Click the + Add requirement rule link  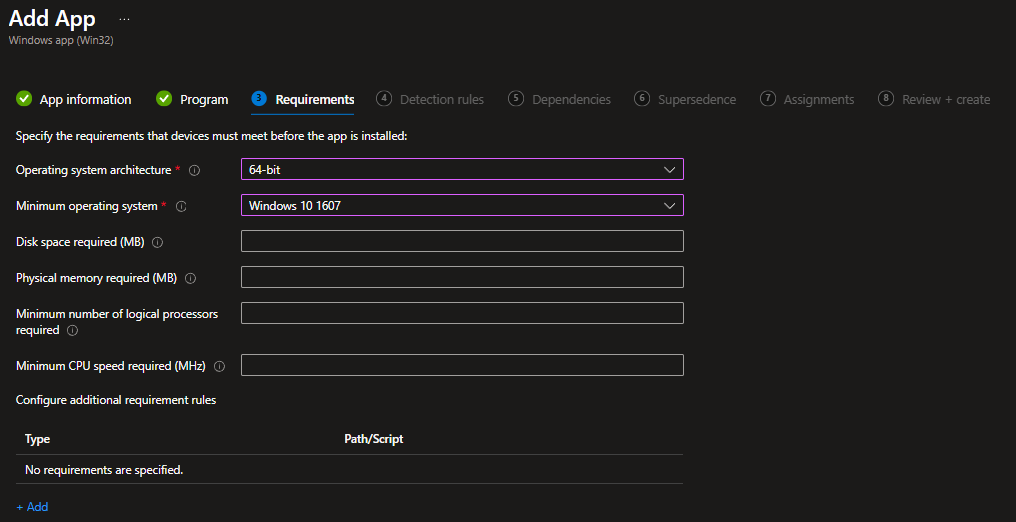pos(32,506)
